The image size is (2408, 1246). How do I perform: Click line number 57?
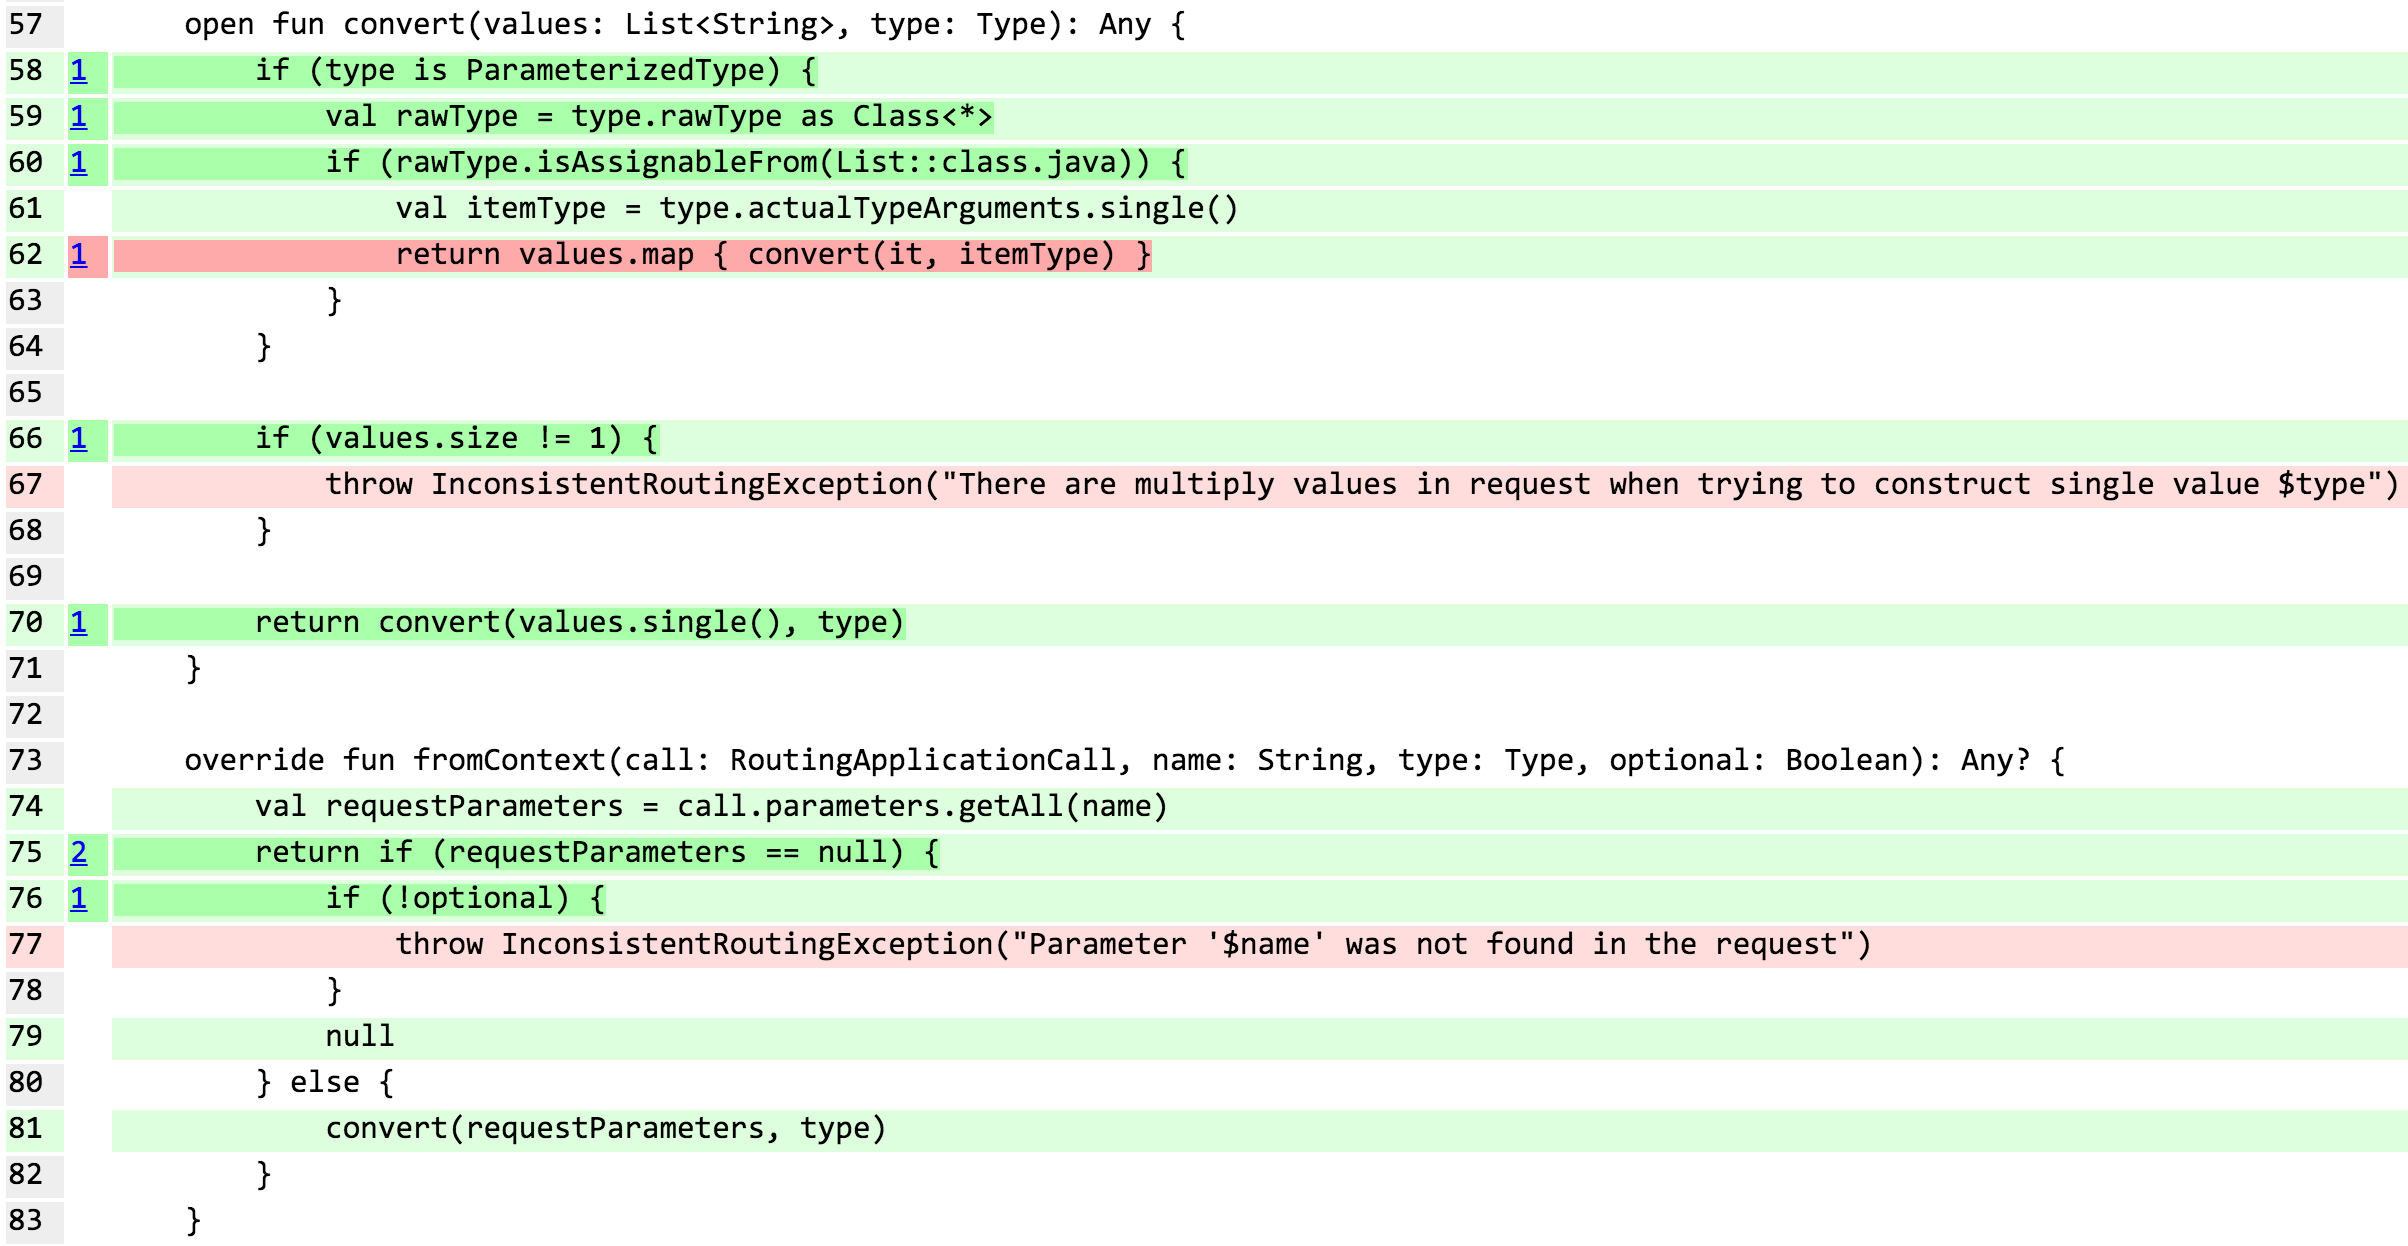tap(26, 24)
